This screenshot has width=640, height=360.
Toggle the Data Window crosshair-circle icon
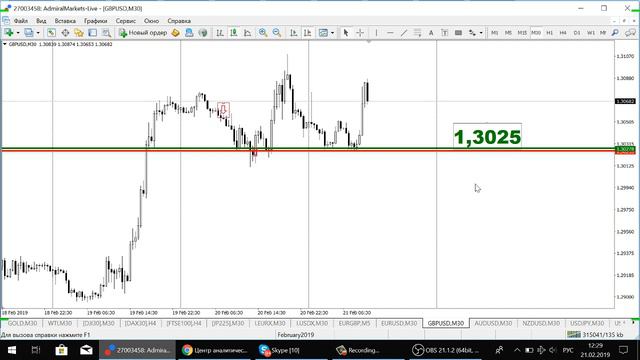[x=65, y=33]
